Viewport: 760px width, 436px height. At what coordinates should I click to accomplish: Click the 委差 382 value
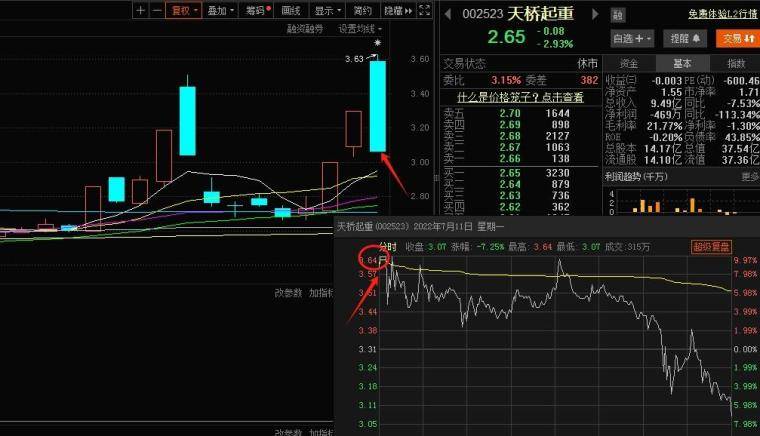[x=589, y=80]
